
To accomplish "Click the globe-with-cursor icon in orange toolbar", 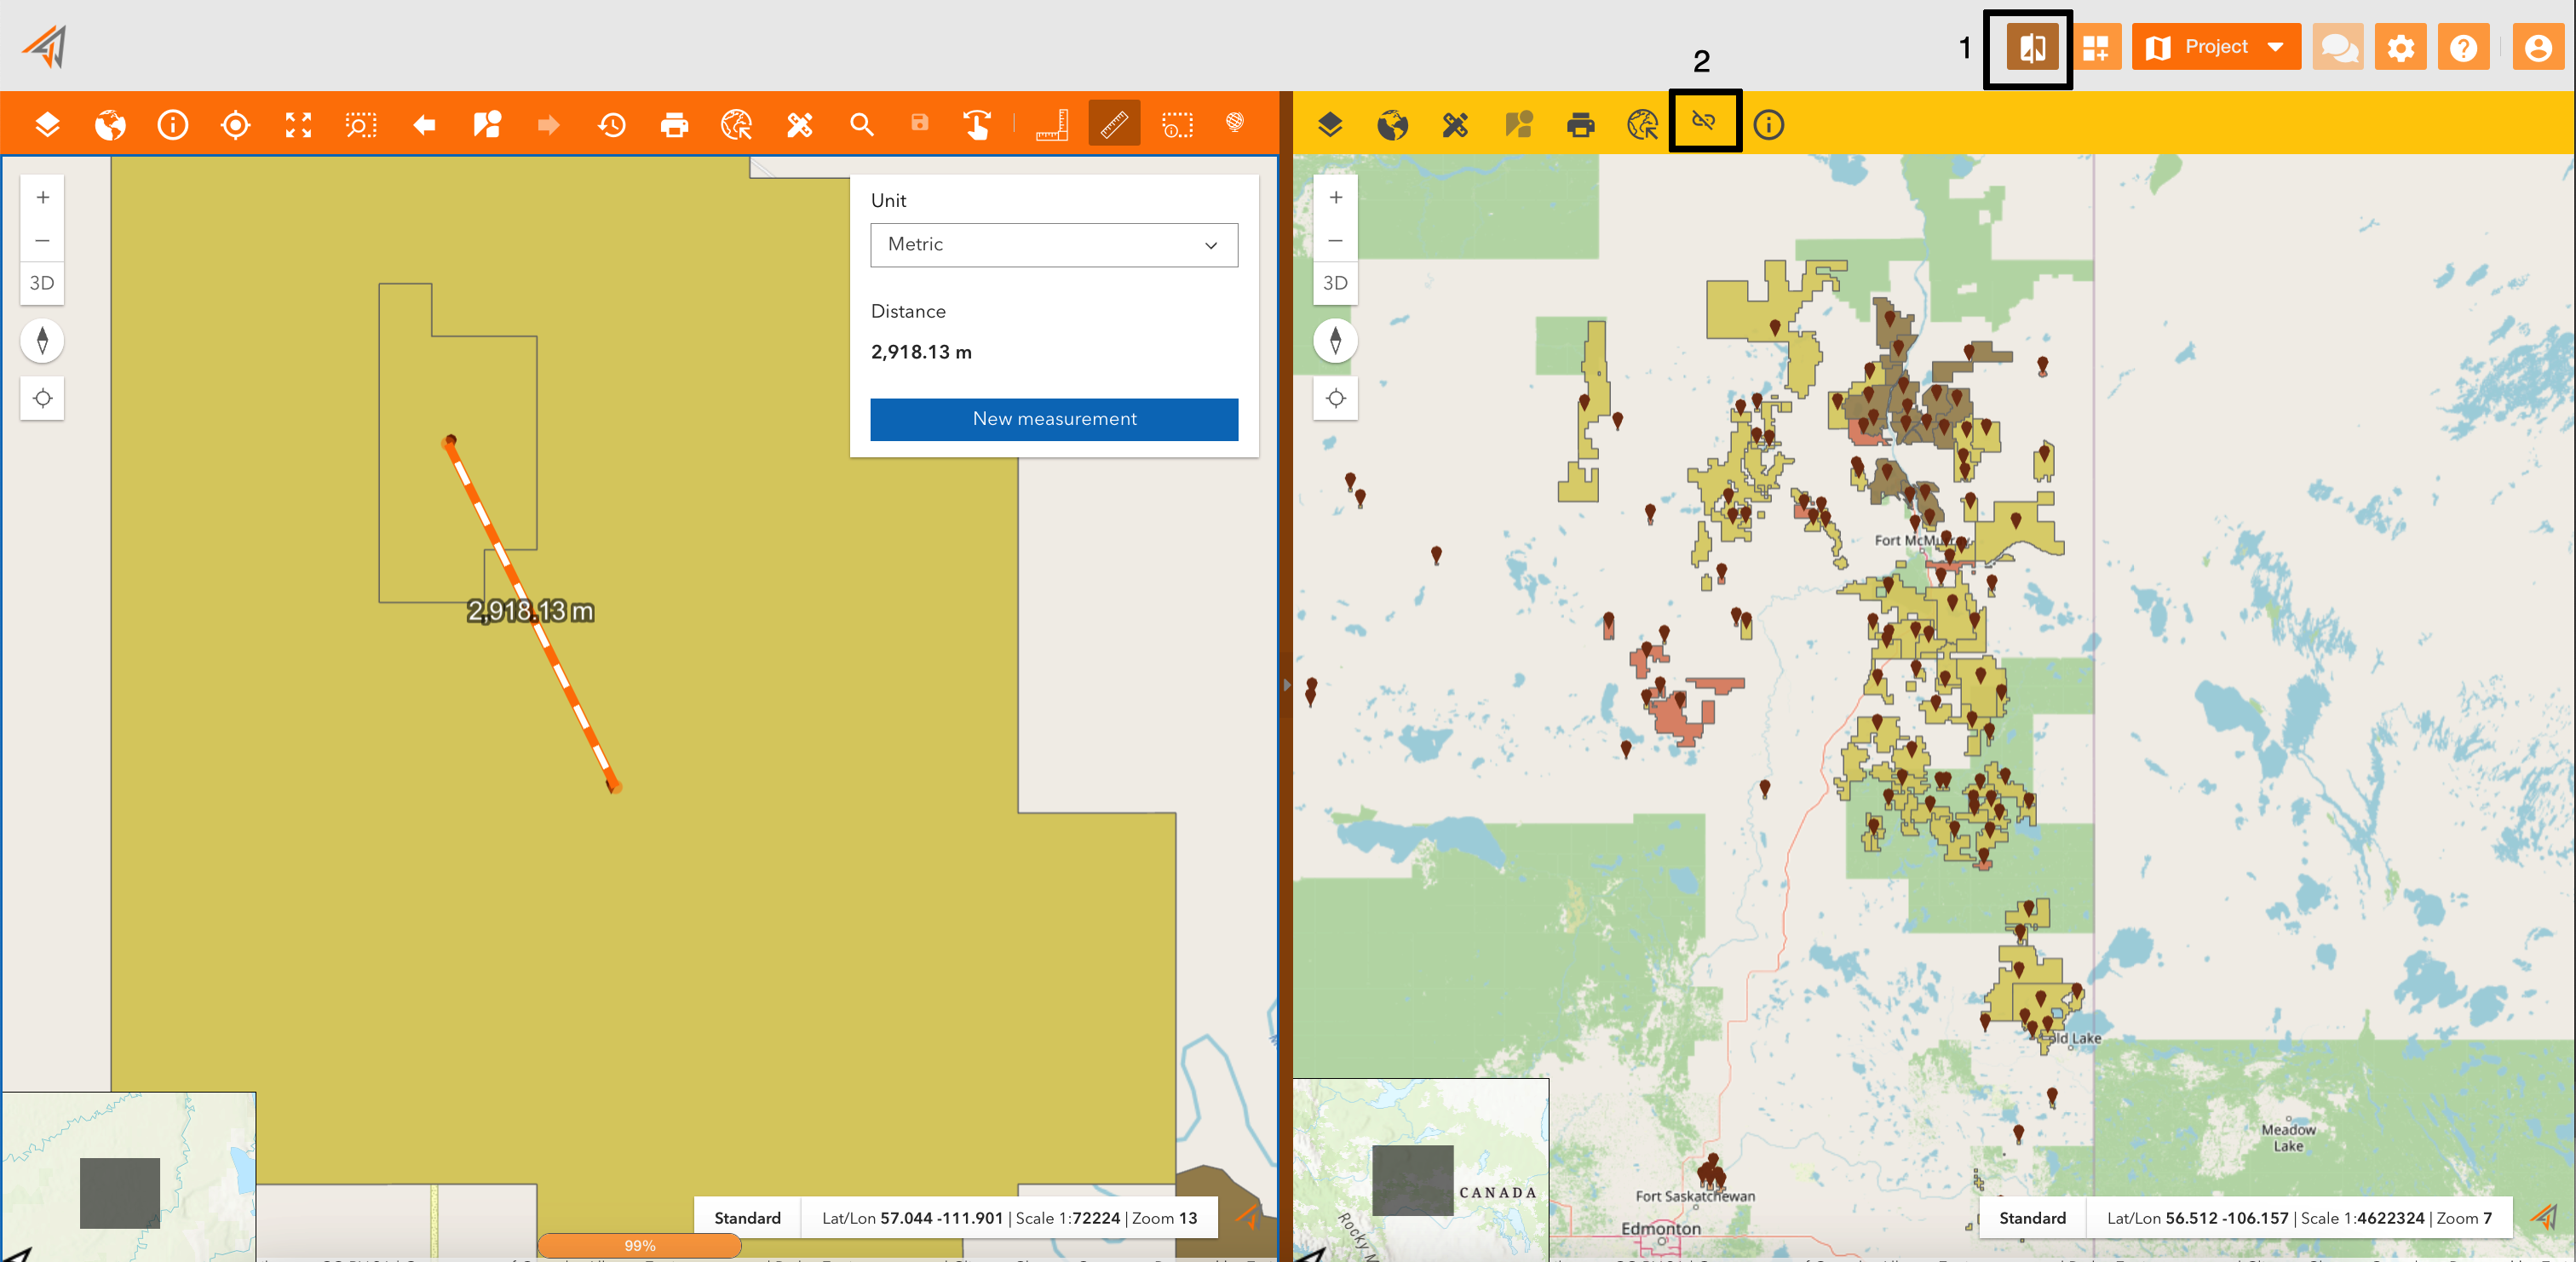I will click(737, 125).
